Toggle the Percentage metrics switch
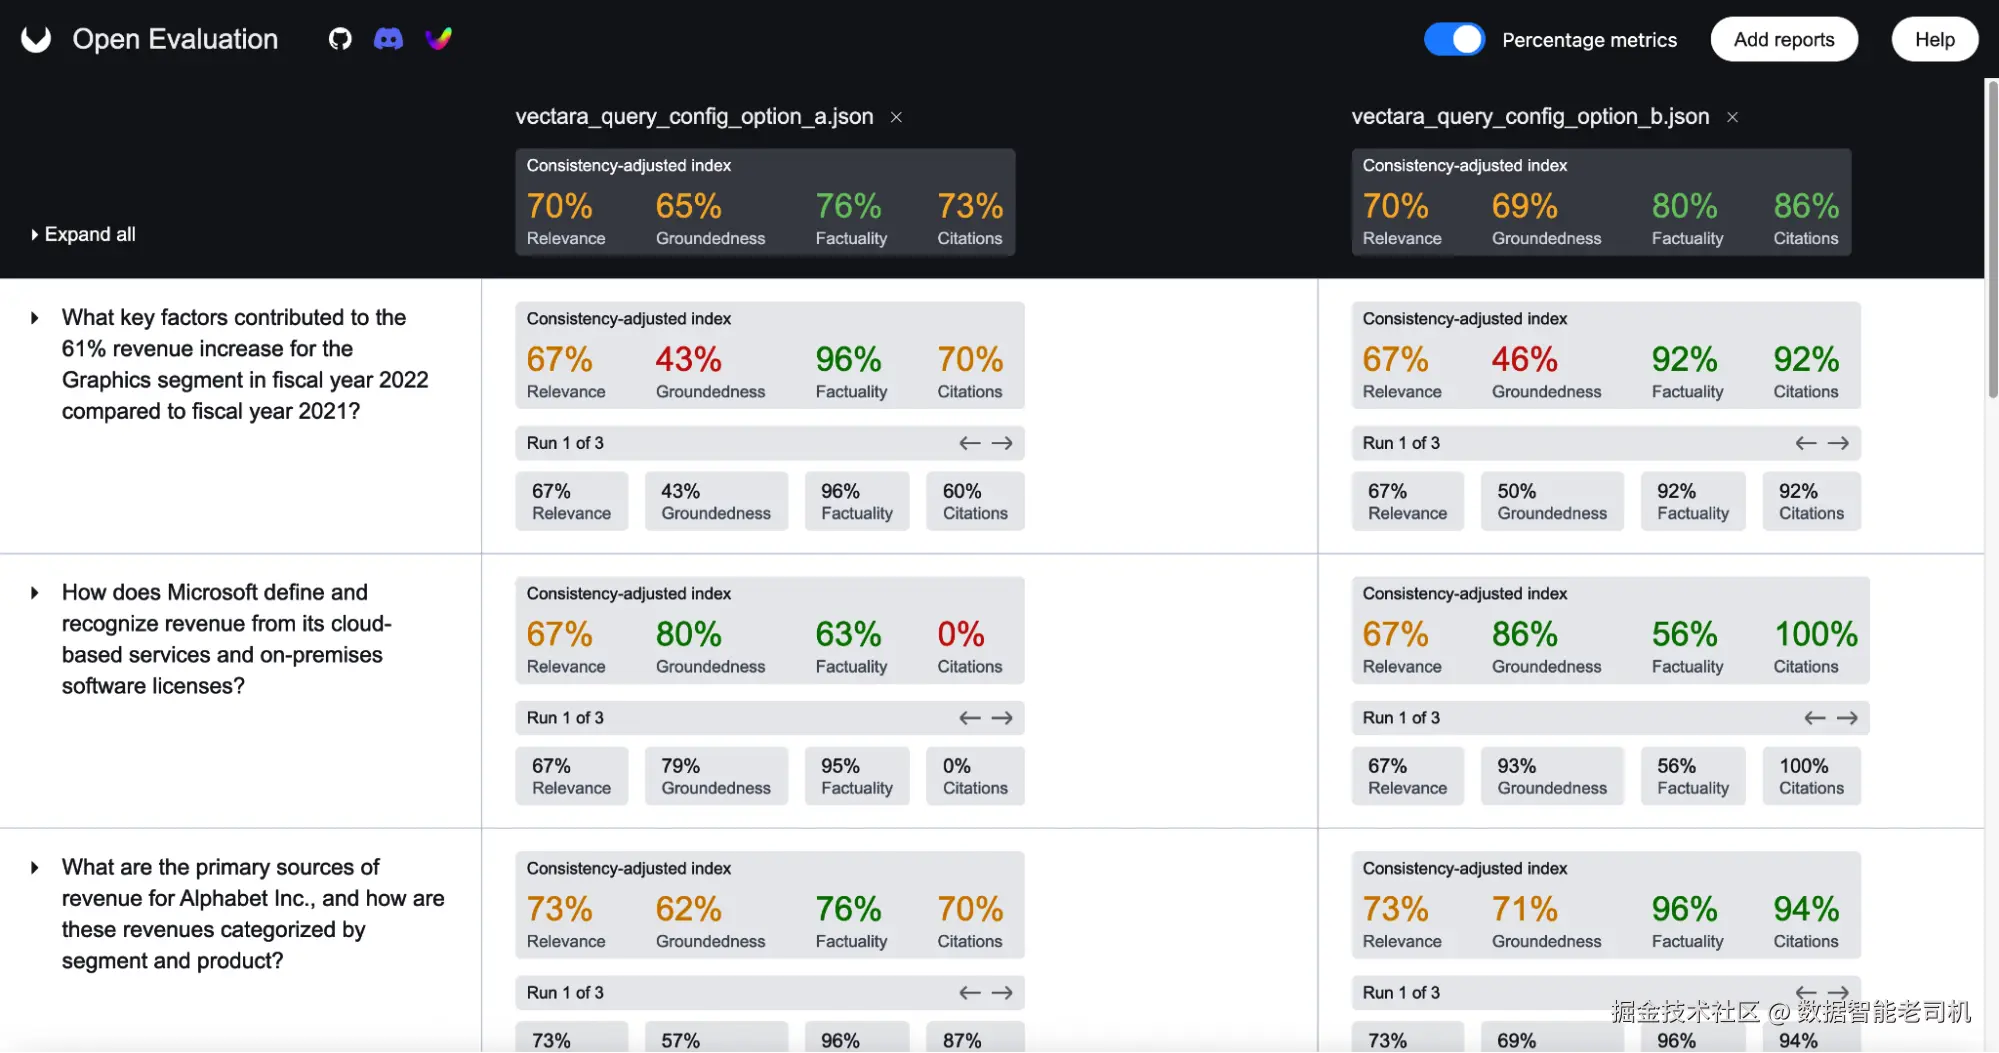The height and width of the screenshot is (1053, 1999). (1454, 39)
